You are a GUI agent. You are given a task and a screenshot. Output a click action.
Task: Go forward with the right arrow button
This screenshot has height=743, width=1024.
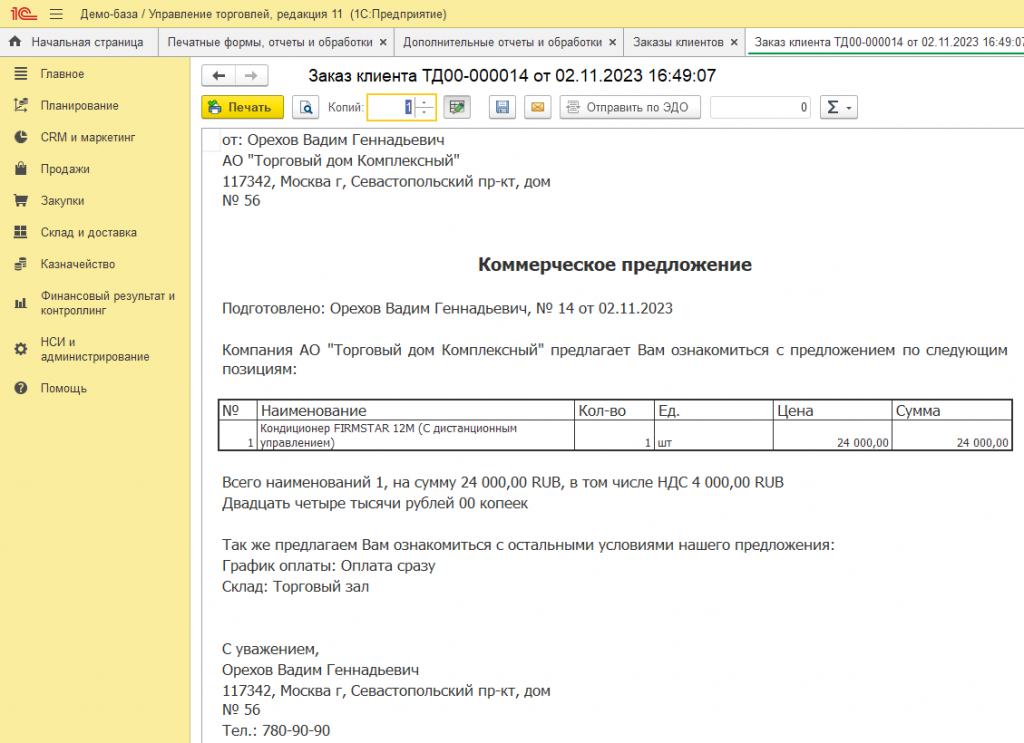(252, 76)
